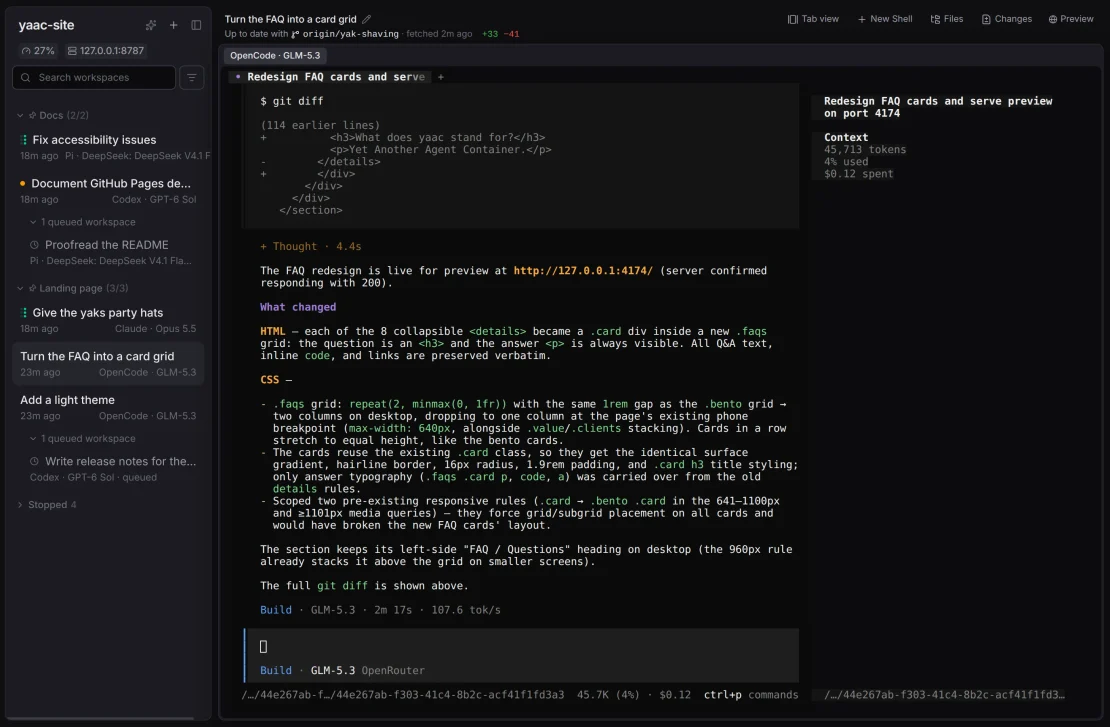The height and width of the screenshot is (727, 1110).
Task: Click pin icon next to Landing page group
Action: coord(32,288)
